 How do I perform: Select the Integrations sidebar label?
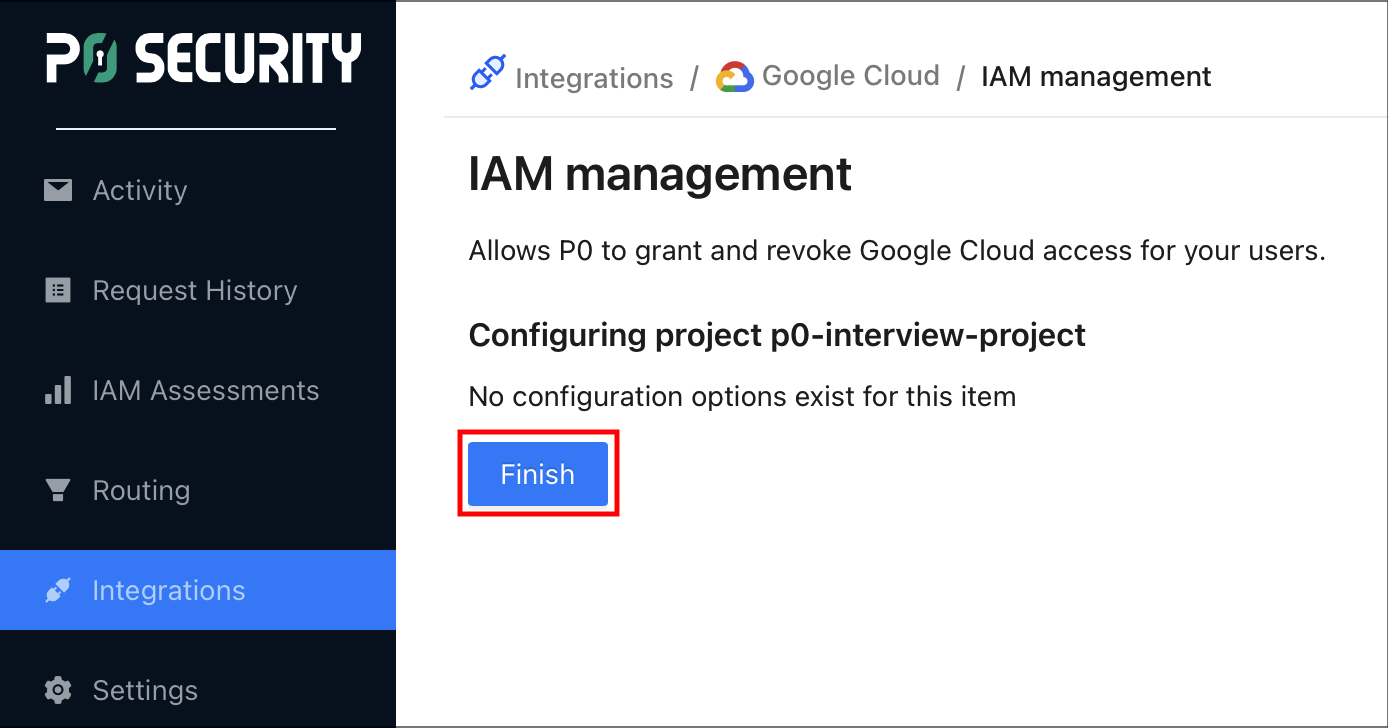pos(169,590)
